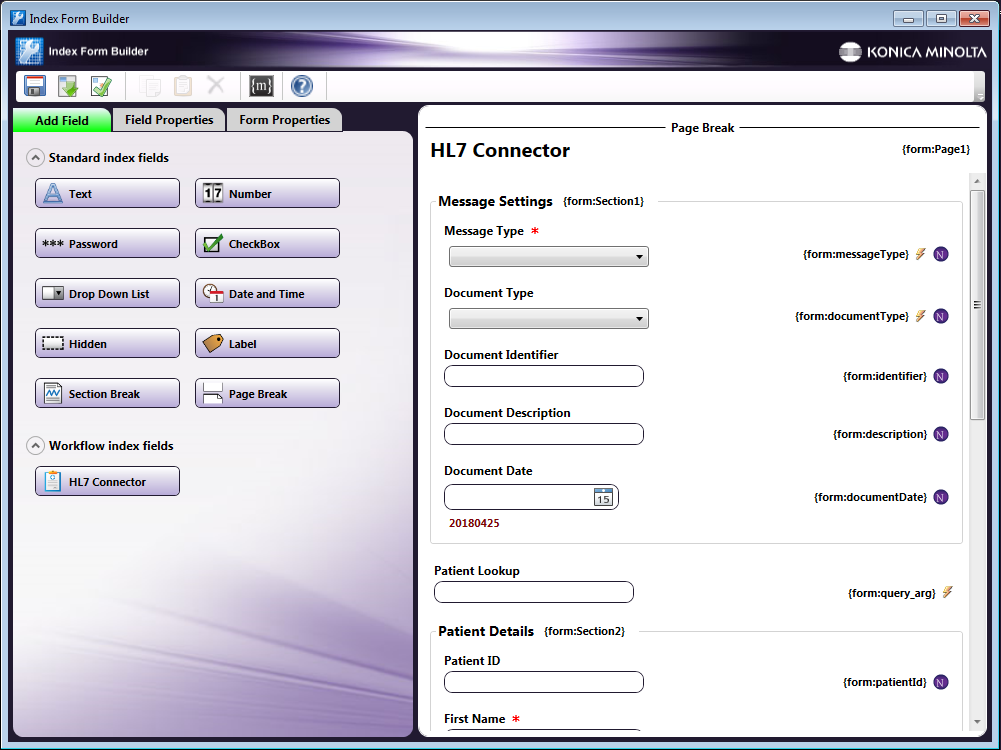The image size is (1001, 750).
Task: Open the {m} metadata browser icon
Action: click(x=261, y=86)
